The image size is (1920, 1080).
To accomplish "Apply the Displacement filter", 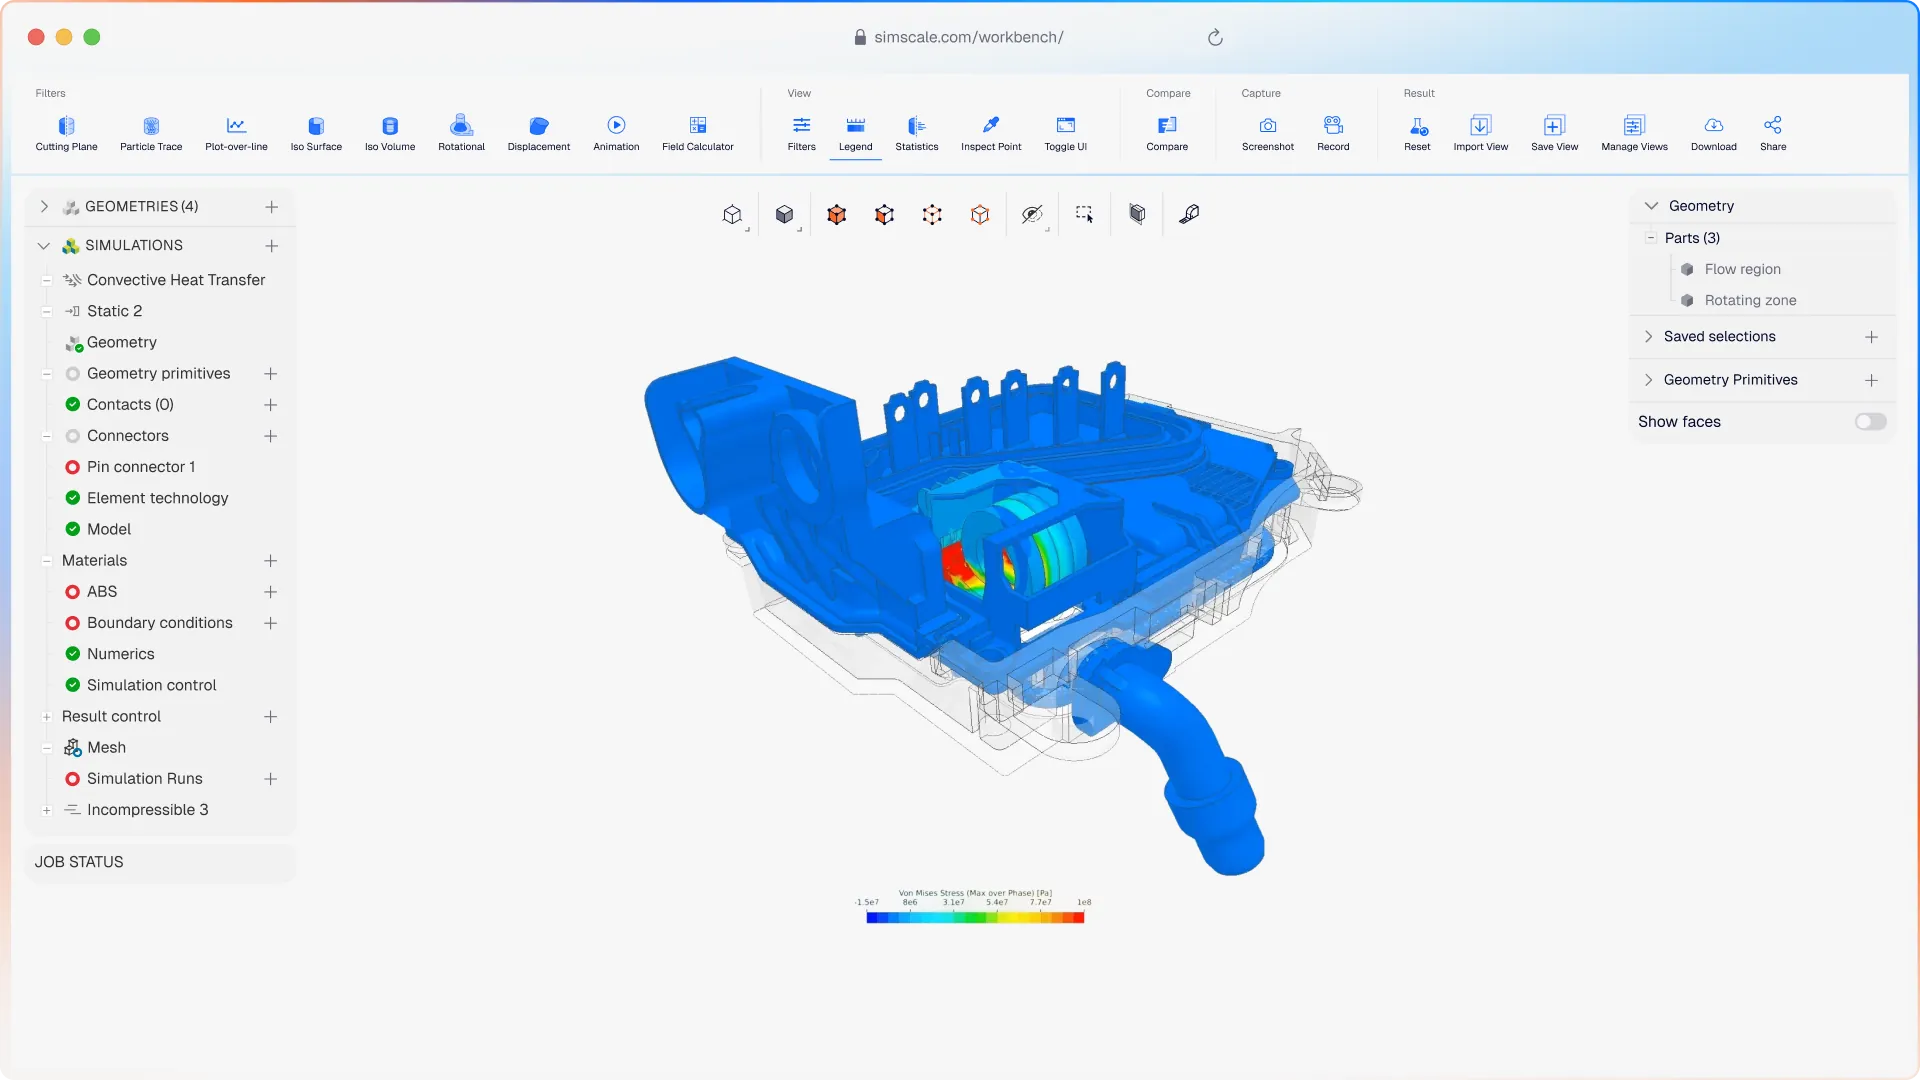I will click(539, 133).
